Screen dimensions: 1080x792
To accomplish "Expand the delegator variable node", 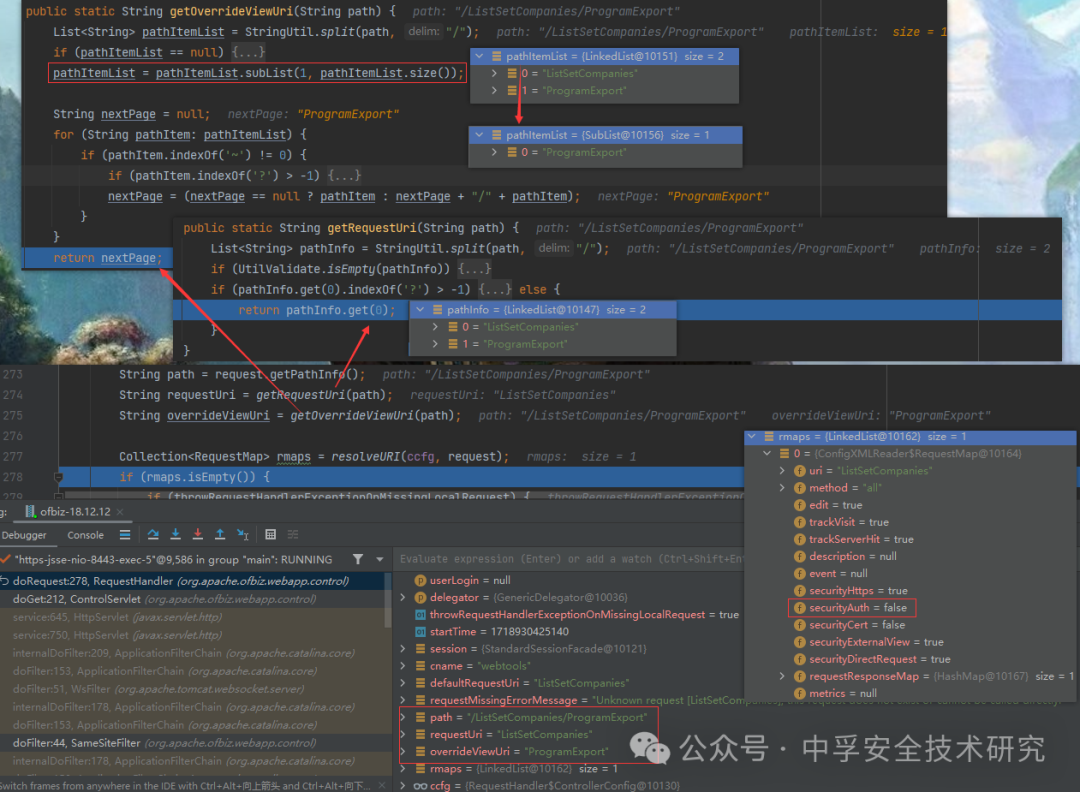I will point(403,597).
